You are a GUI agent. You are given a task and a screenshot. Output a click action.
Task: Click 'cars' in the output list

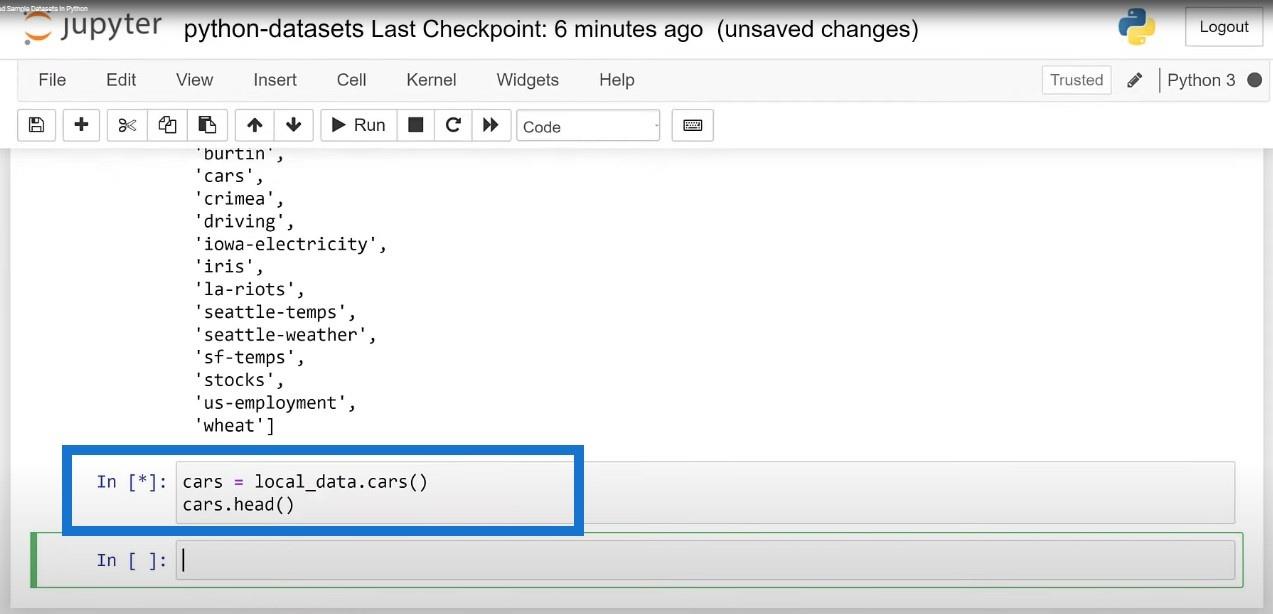pos(224,176)
